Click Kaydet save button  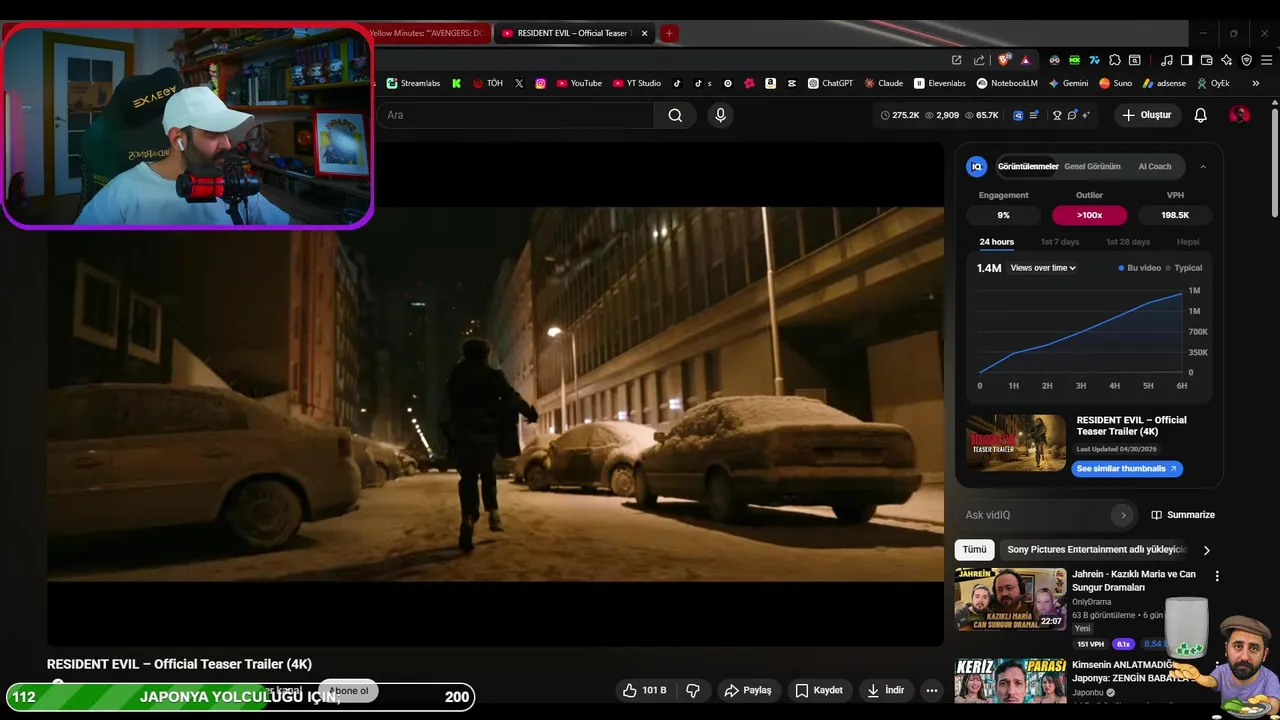(819, 690)
